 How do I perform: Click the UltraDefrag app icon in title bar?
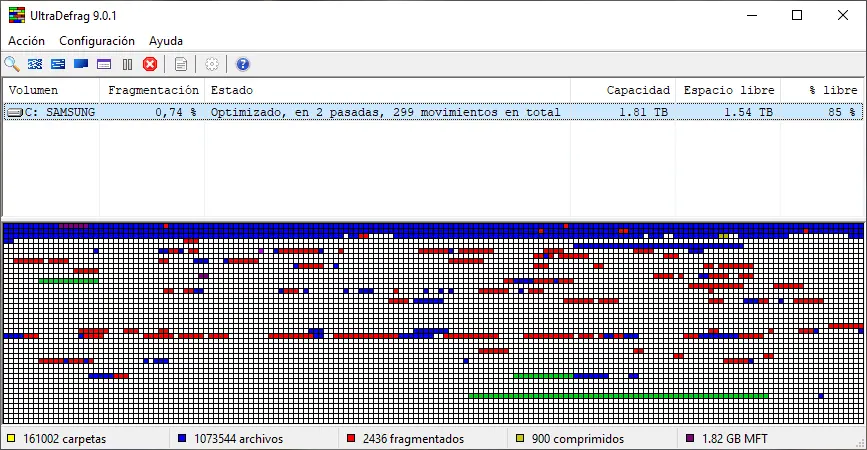pos(17,15)
